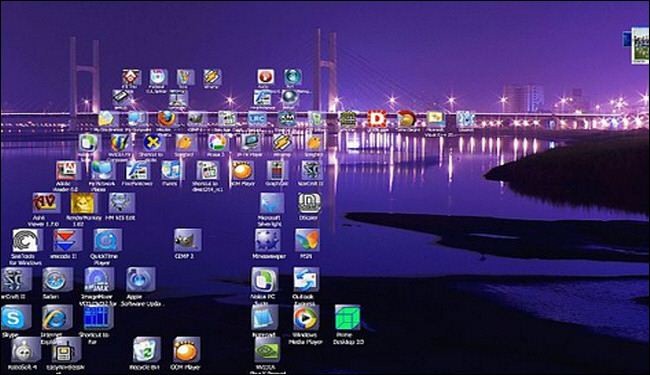
Task: Click the blue LRC icon
Action: 257,119
